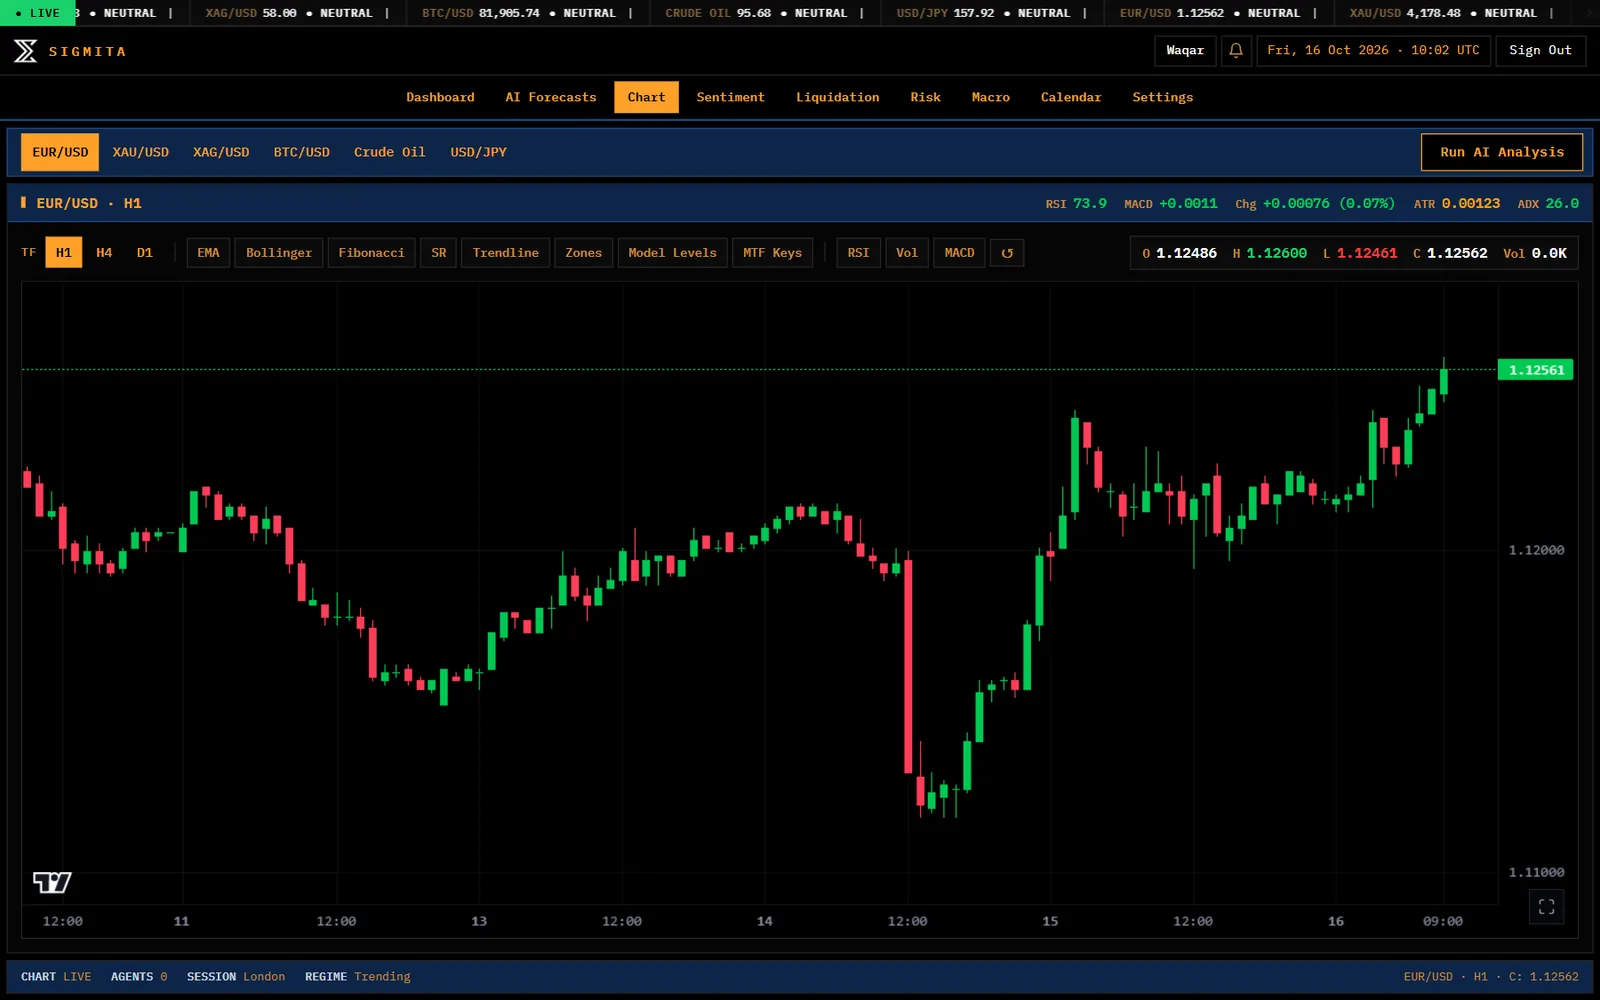Click the 1.12561 current price label
Image resolution: width=1600 pixels, height=1000 pixels.
point(1536,370)
